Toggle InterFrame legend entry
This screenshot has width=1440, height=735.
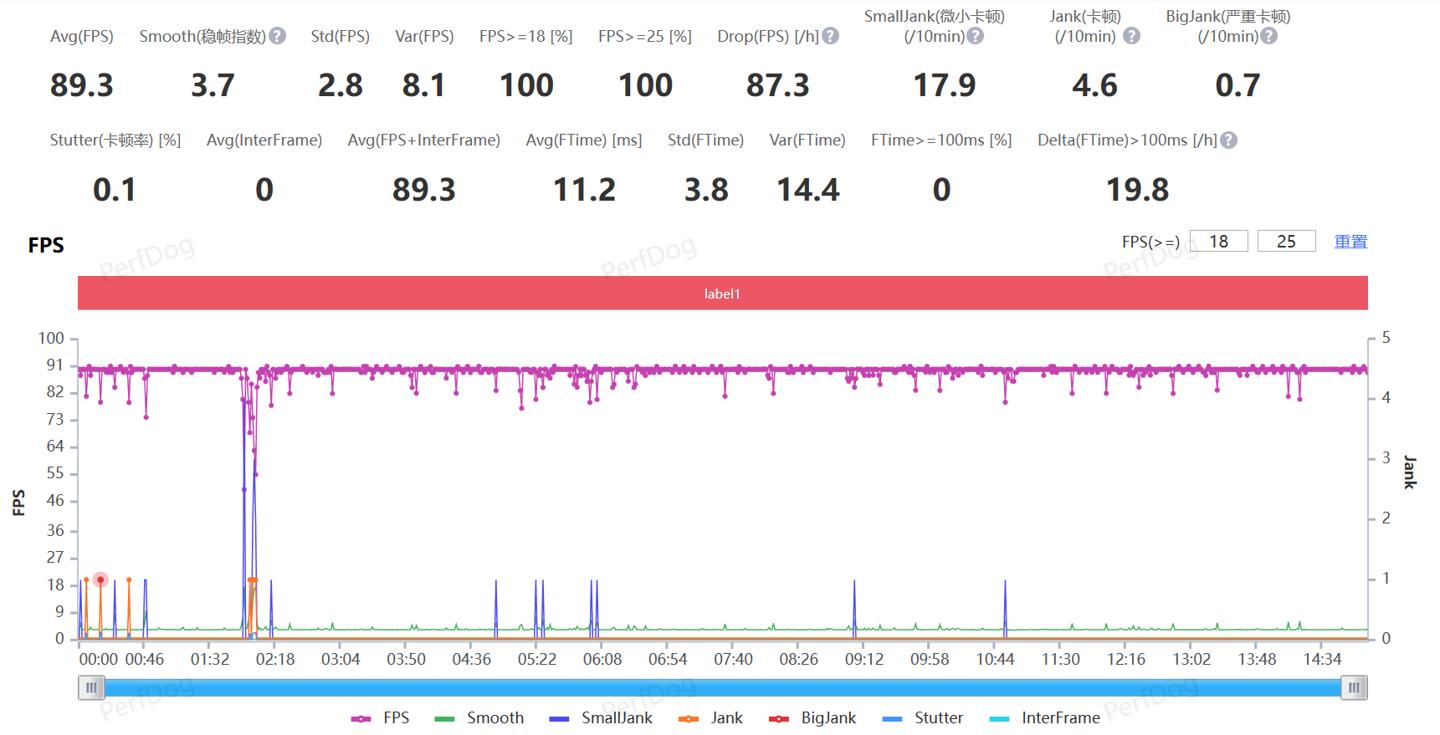(1046, 718)
